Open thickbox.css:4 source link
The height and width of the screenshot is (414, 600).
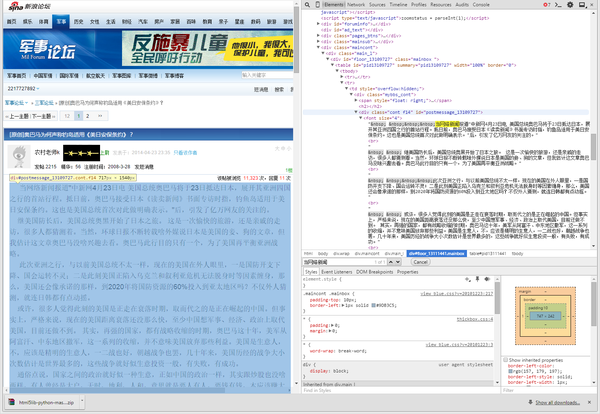pos(475,319)
